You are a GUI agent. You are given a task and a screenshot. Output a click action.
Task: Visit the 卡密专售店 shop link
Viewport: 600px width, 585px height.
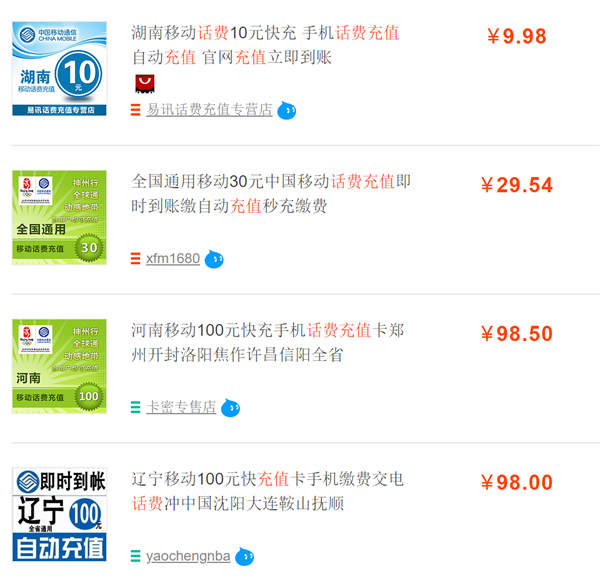coord(181,407)
